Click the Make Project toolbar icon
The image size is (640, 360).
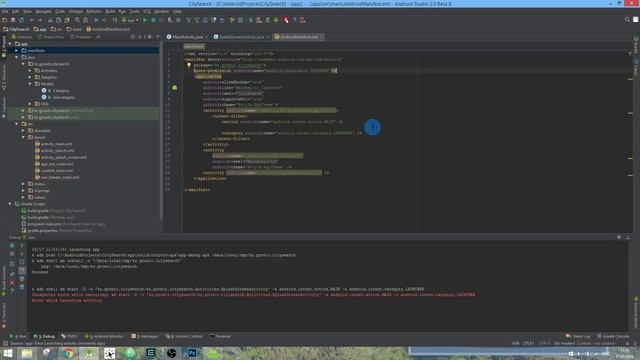coord(115,20)
